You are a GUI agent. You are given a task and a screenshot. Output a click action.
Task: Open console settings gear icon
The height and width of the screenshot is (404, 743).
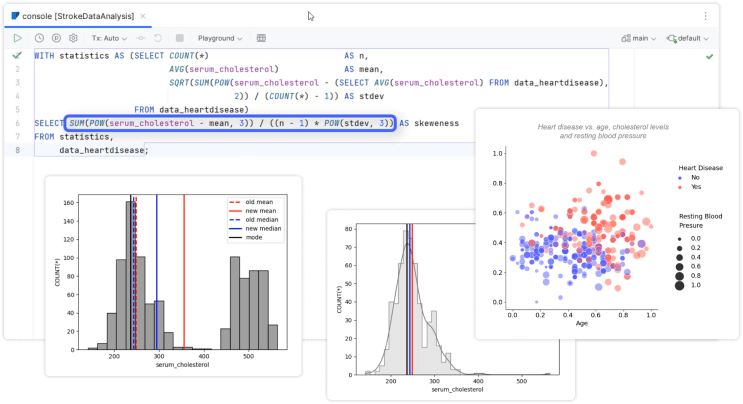(x=73, y=38)
